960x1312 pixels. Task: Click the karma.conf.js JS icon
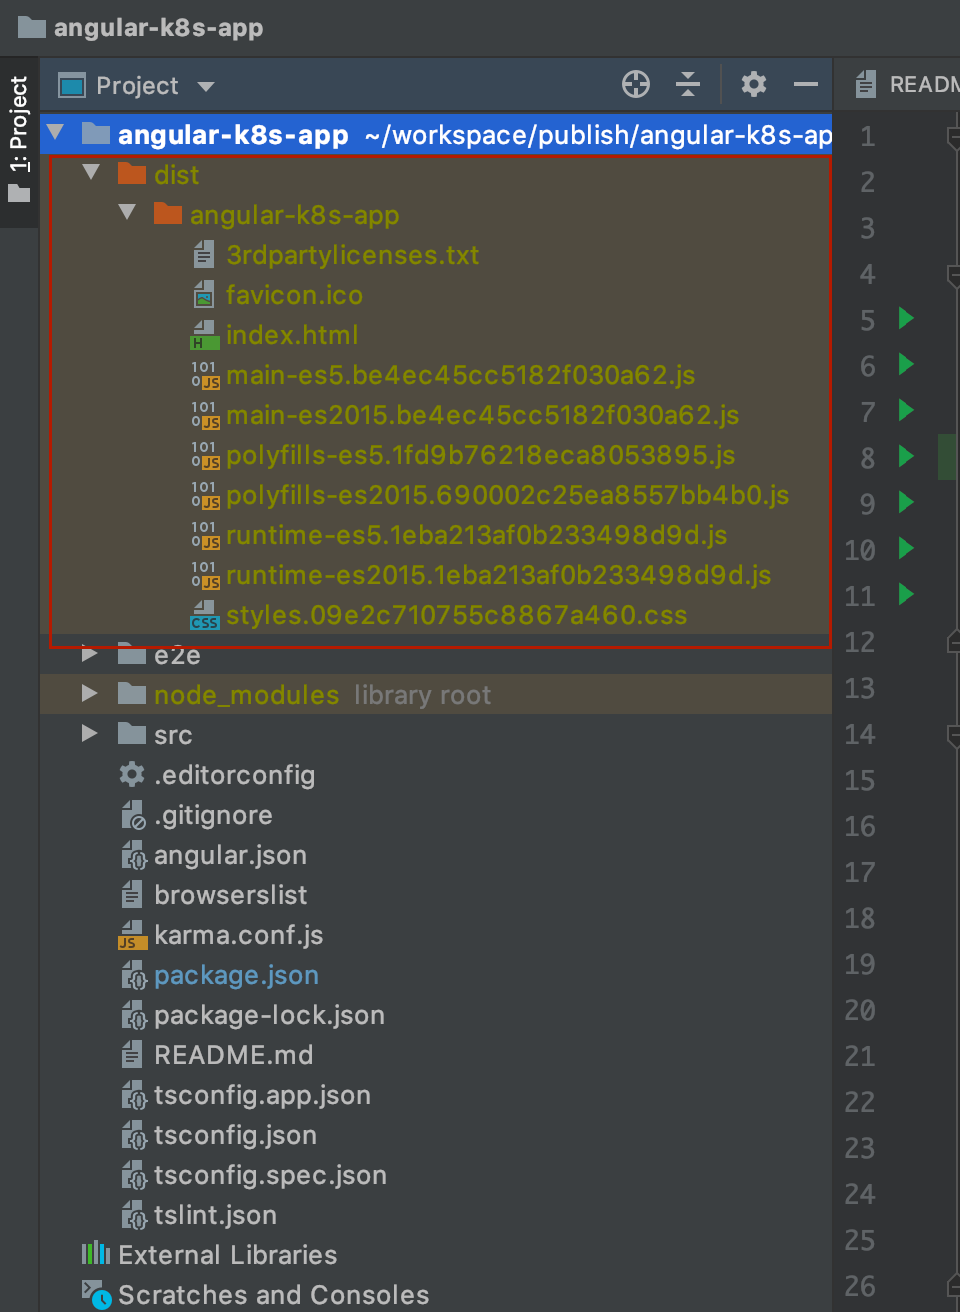pyautogui.click(x=133, y=935)
